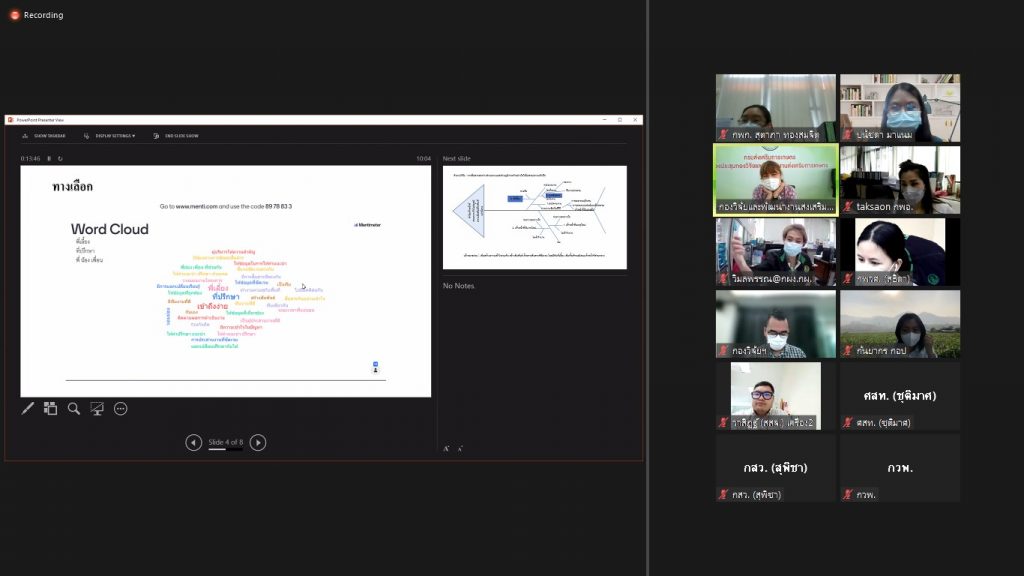Click the Slide 4 of 8 progress indicator
The height and width of the screenshot is (576, 1024).
click(x=225, y=443)
